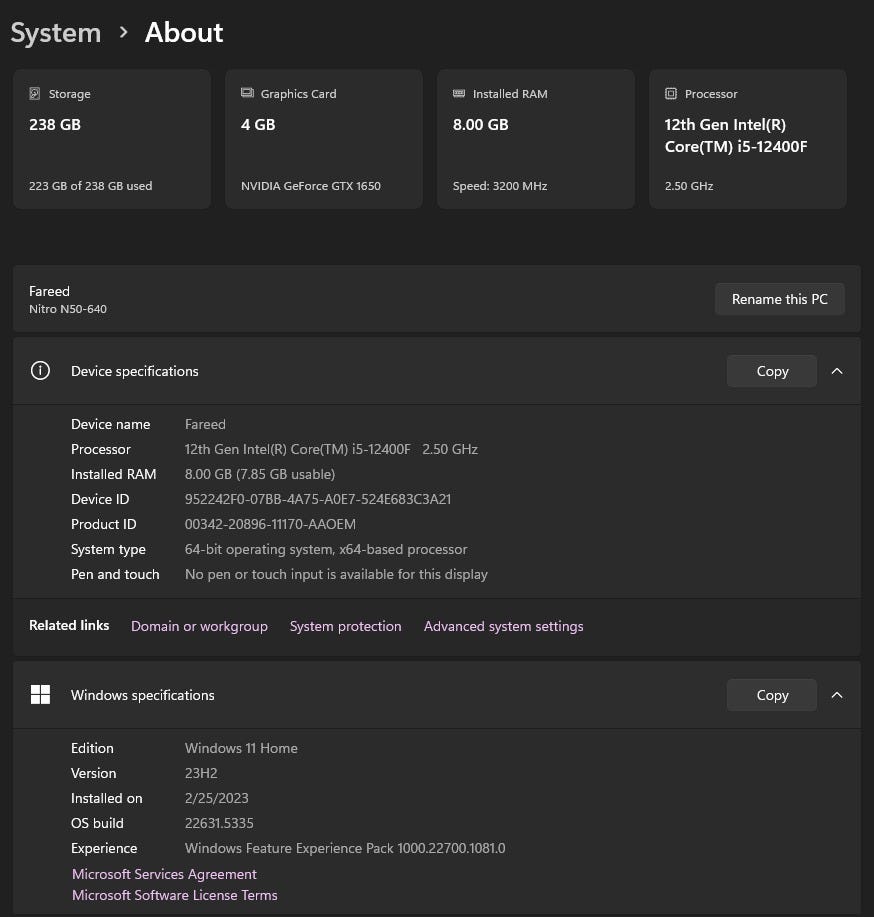Click the Windows logo icon

click(x=40, y=695)
